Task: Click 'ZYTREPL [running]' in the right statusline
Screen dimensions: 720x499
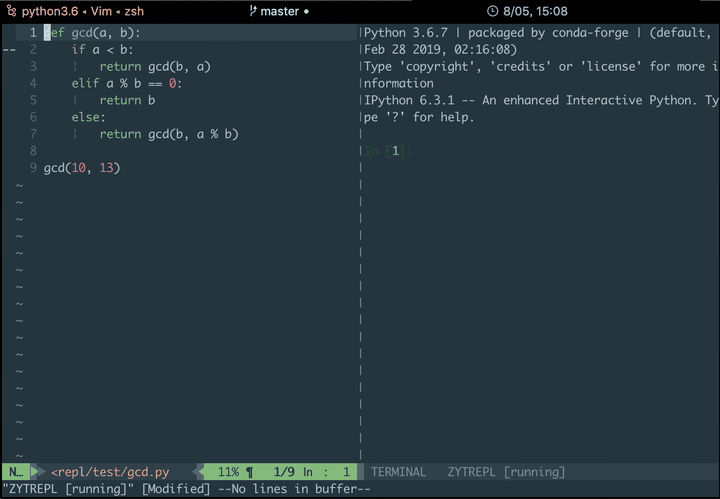Action: pos(506,472)
